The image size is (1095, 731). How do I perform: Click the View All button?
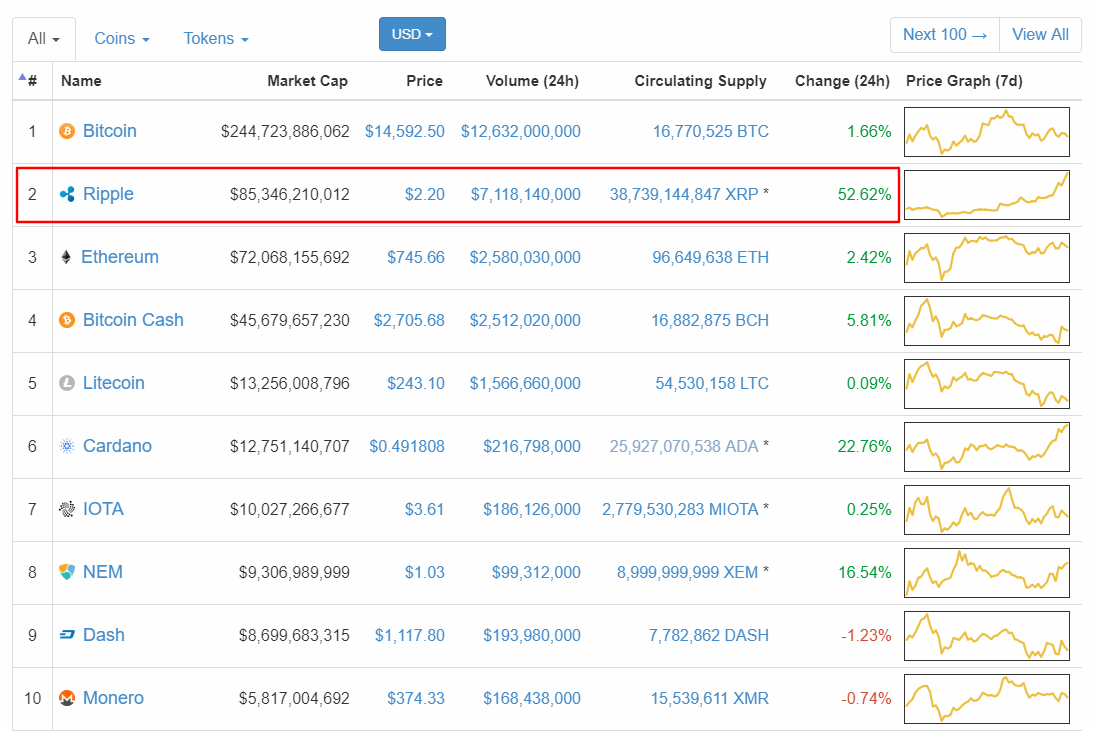point(1040,34)
